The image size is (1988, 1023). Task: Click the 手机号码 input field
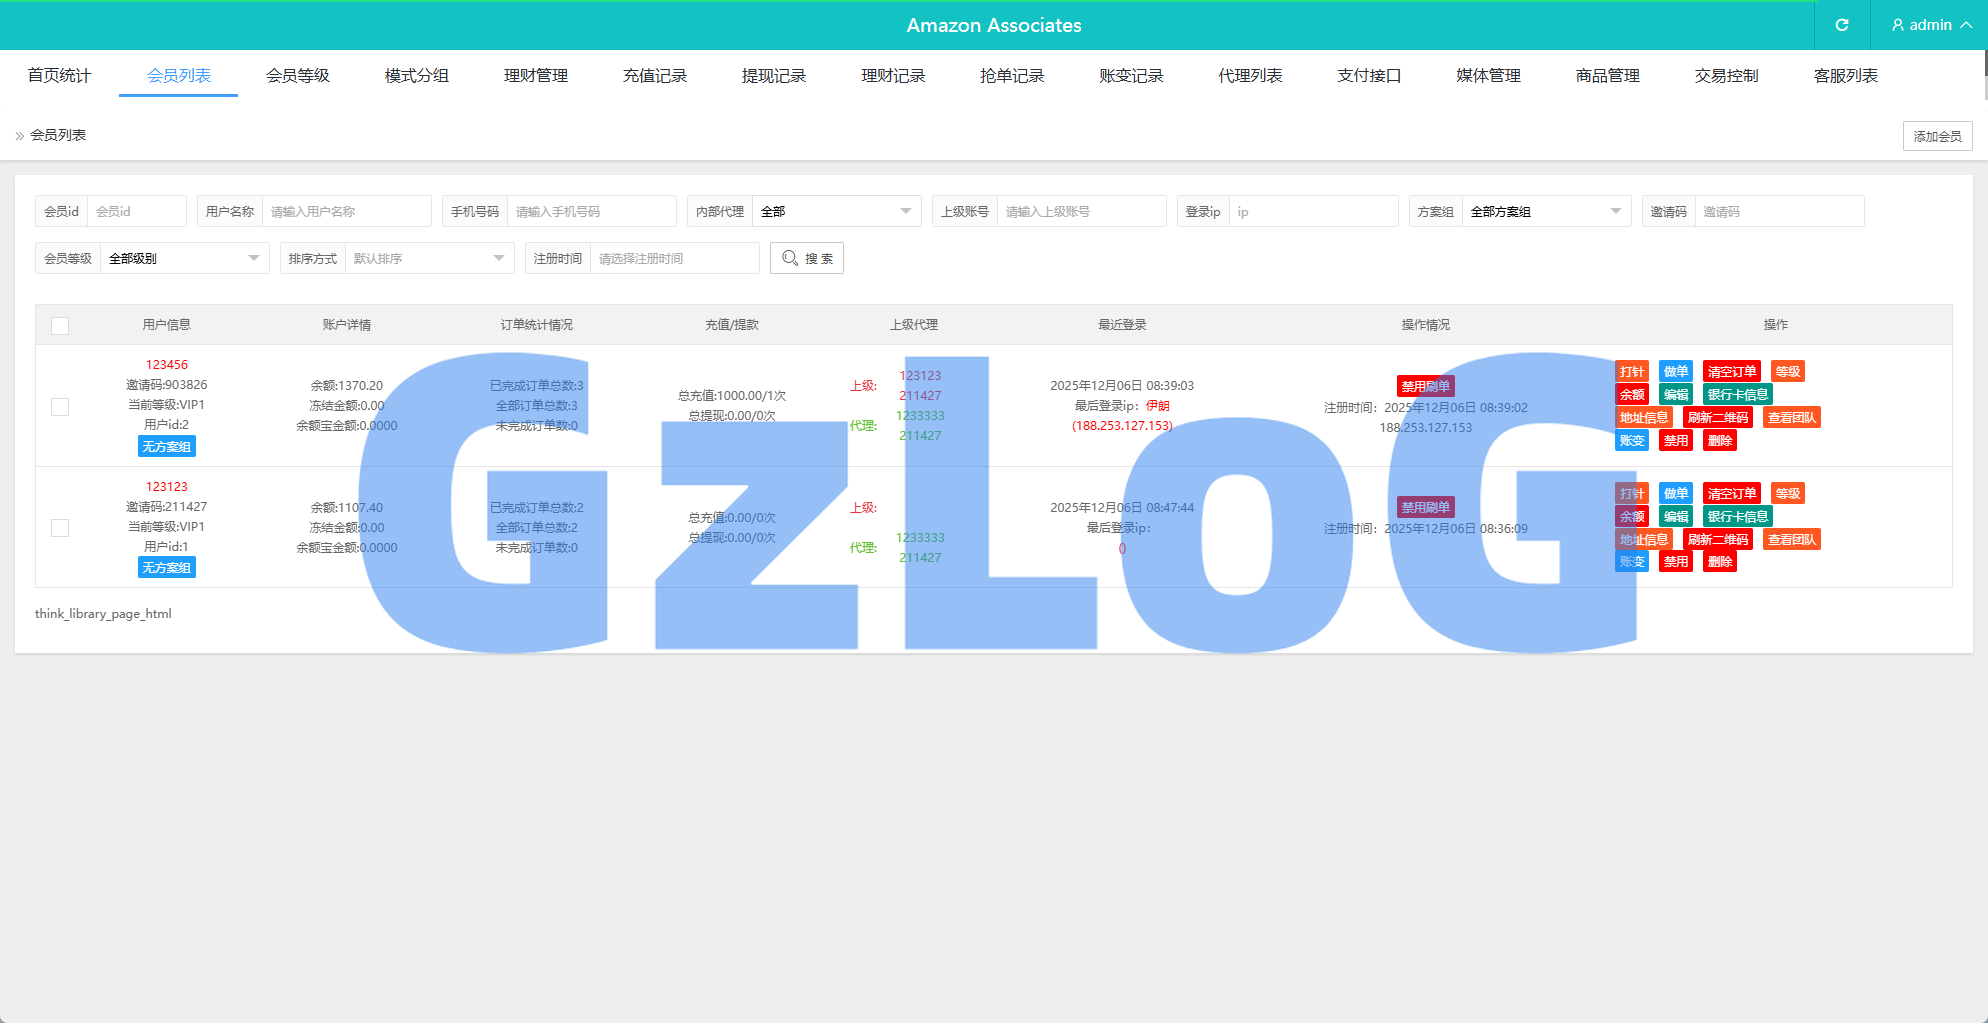point(590,212)
